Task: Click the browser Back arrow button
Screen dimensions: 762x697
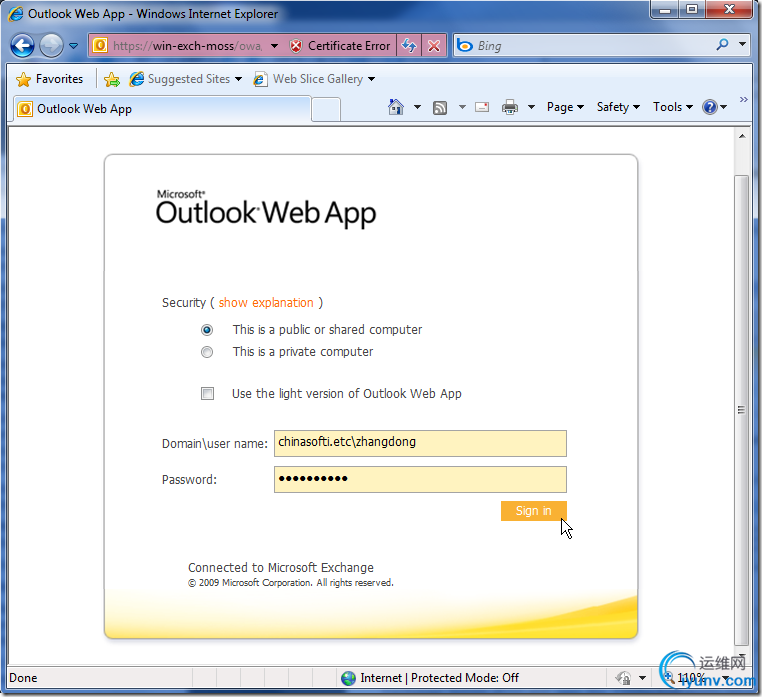Action: (22, 46)
